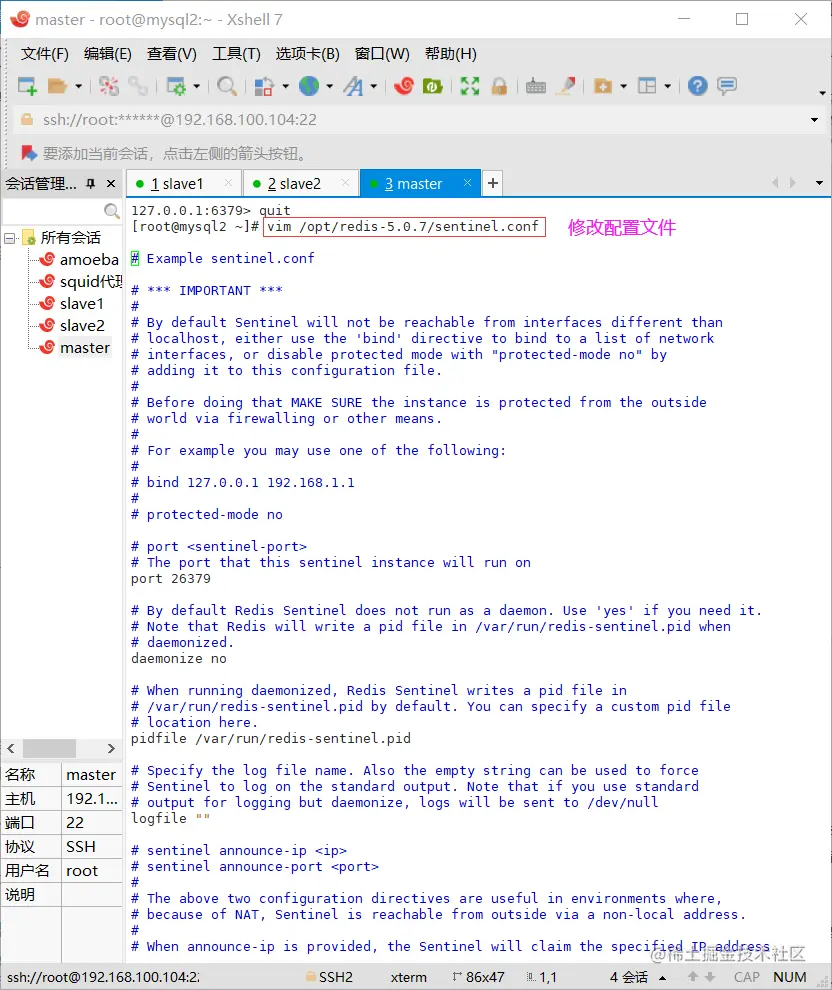Expand the address bar history dropdown

[814, 120]
